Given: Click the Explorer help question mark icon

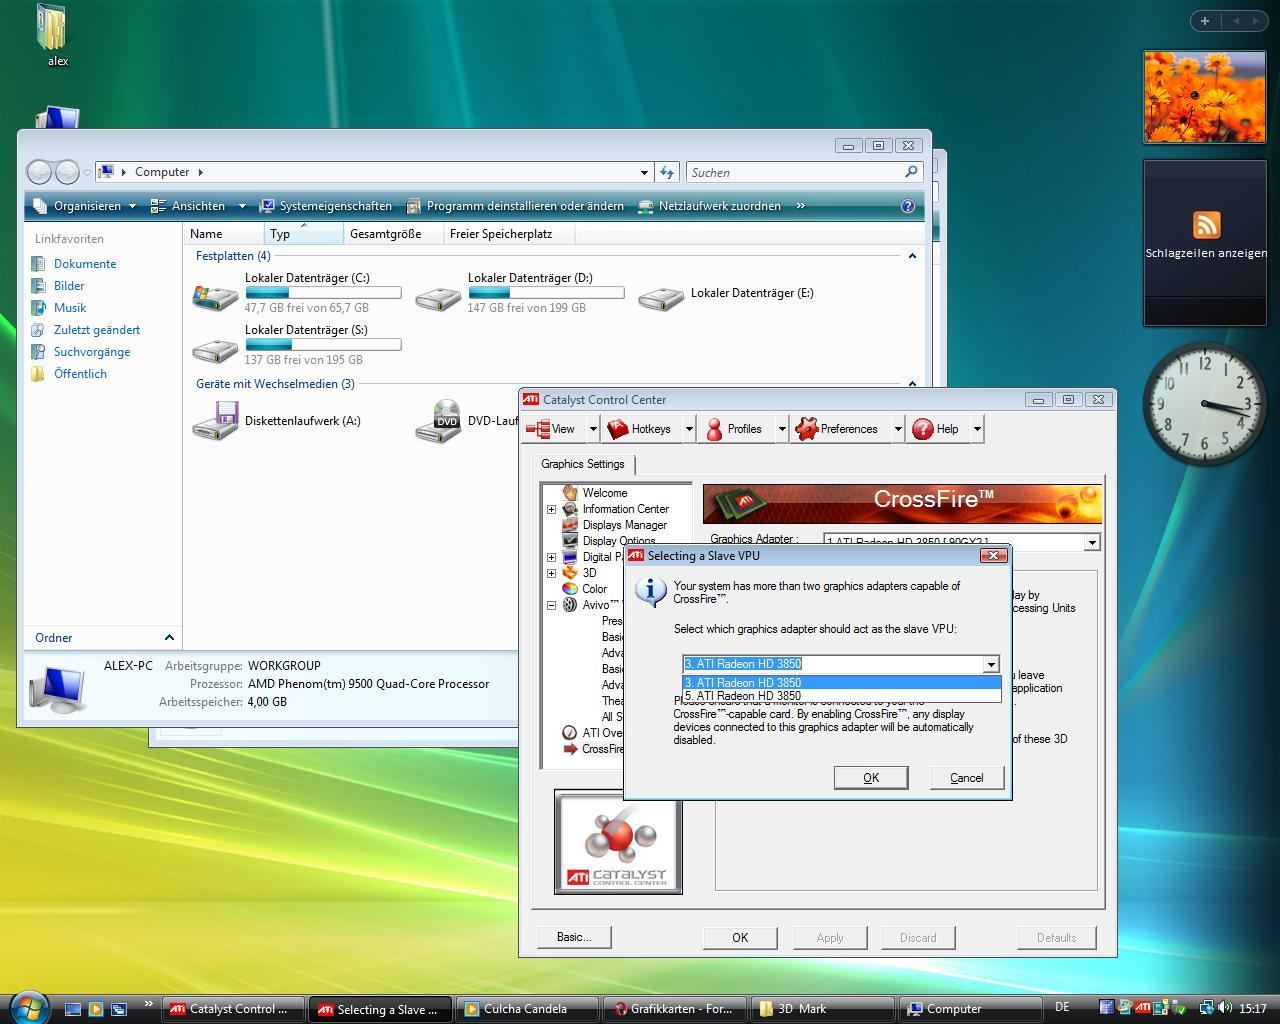Looking at the screenshot, I should coord(908,206).
